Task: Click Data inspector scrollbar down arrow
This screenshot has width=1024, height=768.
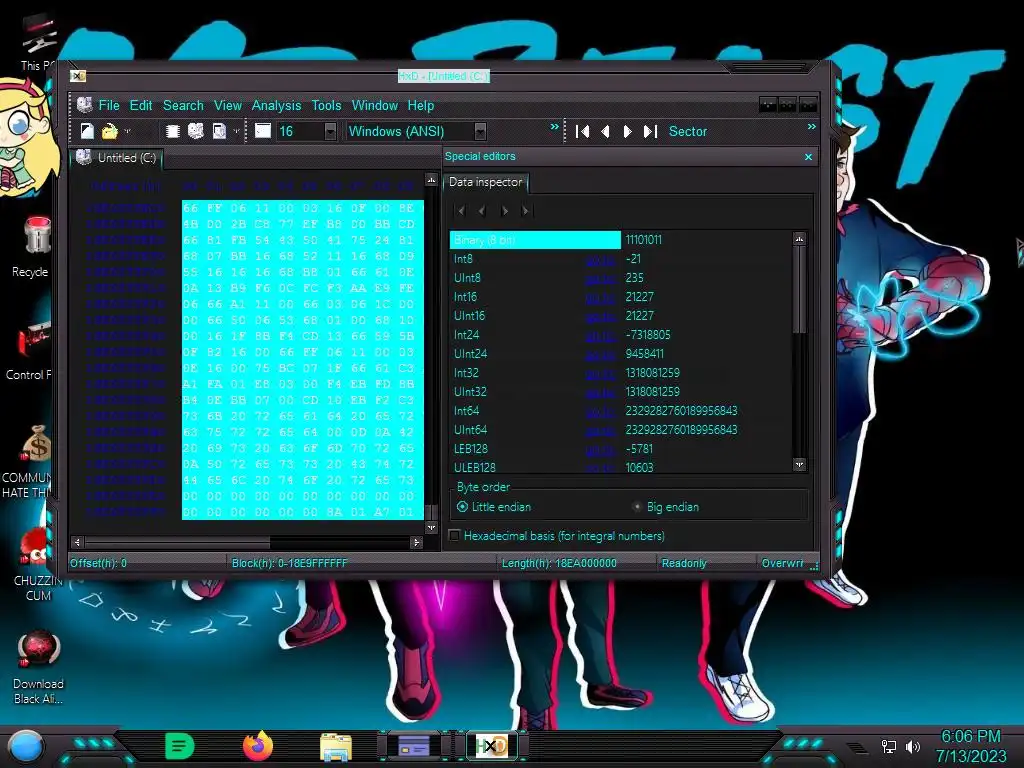Action: [x=799, y=464]
